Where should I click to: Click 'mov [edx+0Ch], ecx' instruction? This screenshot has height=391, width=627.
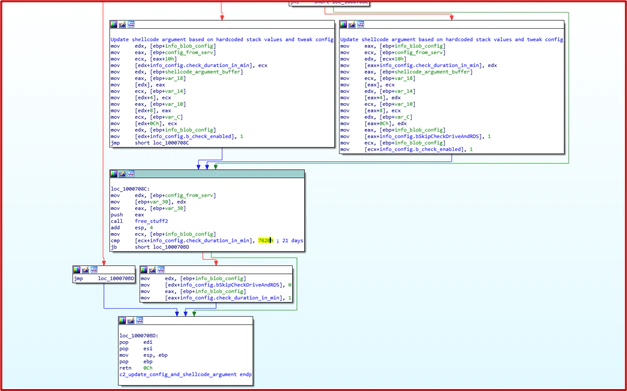pos(144,124)
